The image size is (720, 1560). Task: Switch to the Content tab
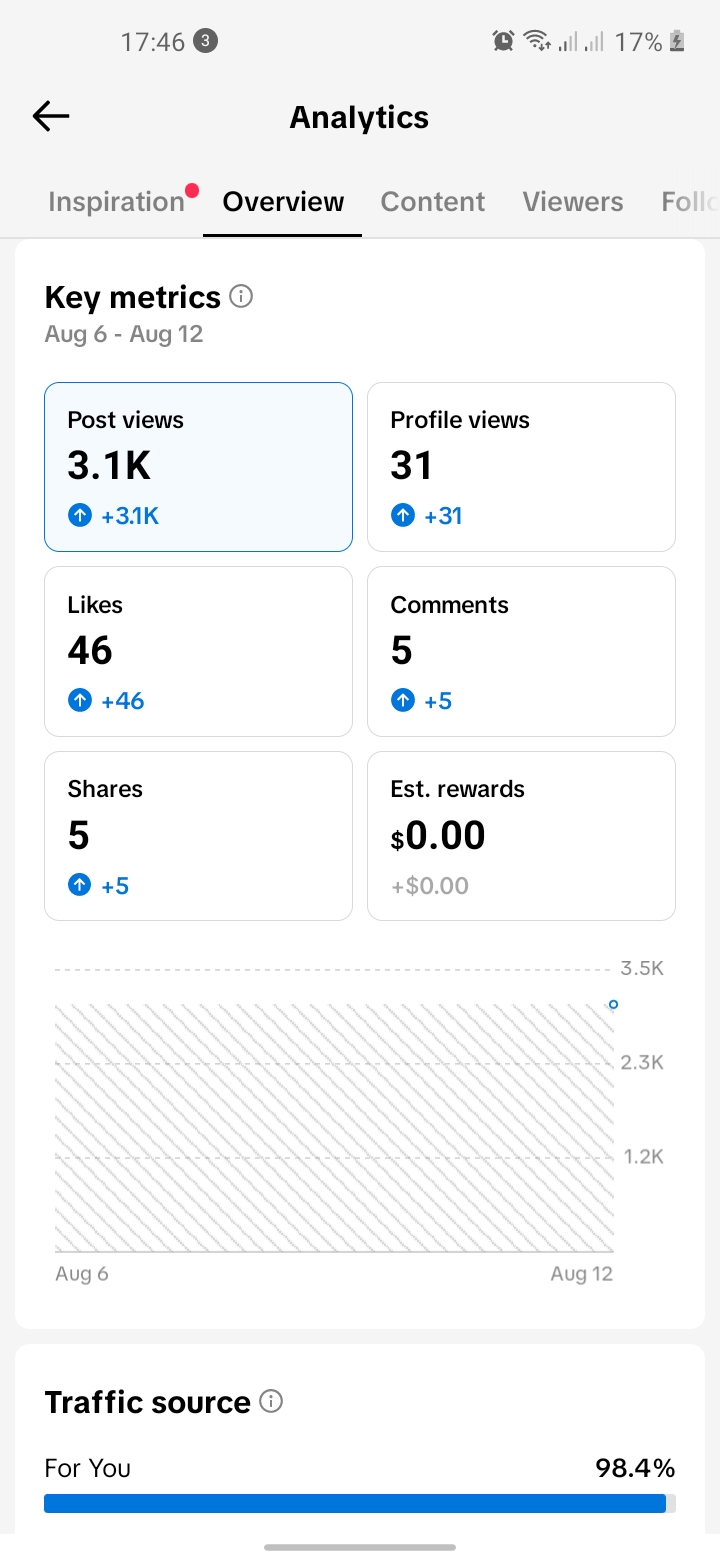[x=433, y=201]
